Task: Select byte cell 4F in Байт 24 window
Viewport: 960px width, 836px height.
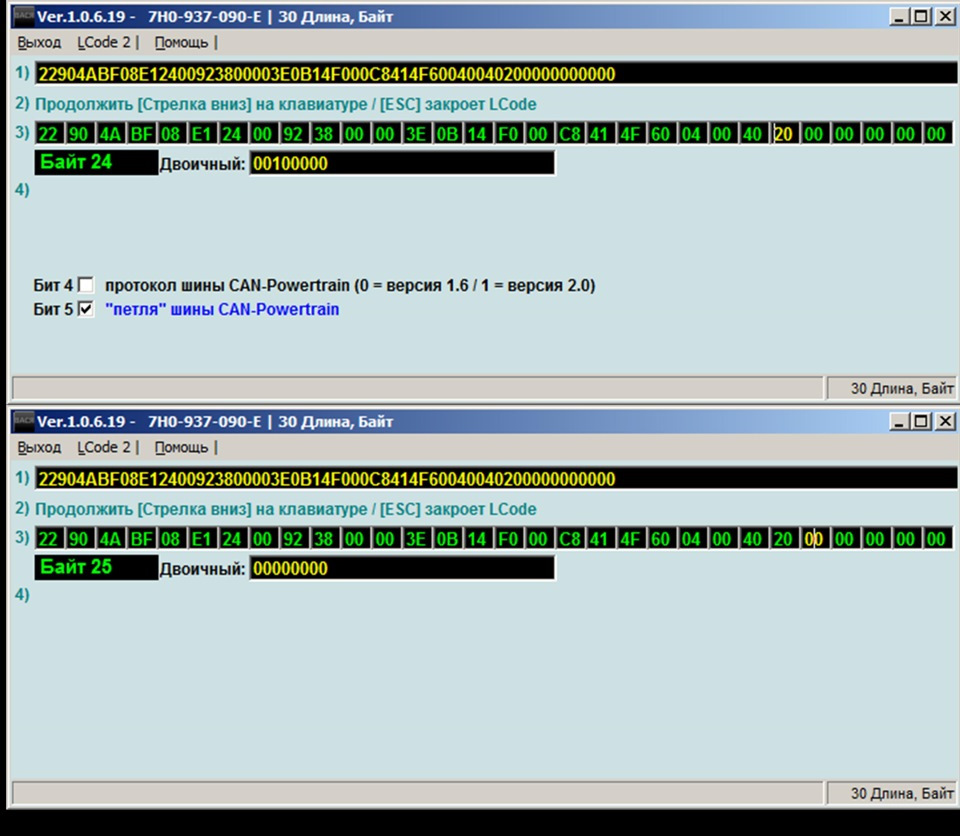Action: pos(631,134)
